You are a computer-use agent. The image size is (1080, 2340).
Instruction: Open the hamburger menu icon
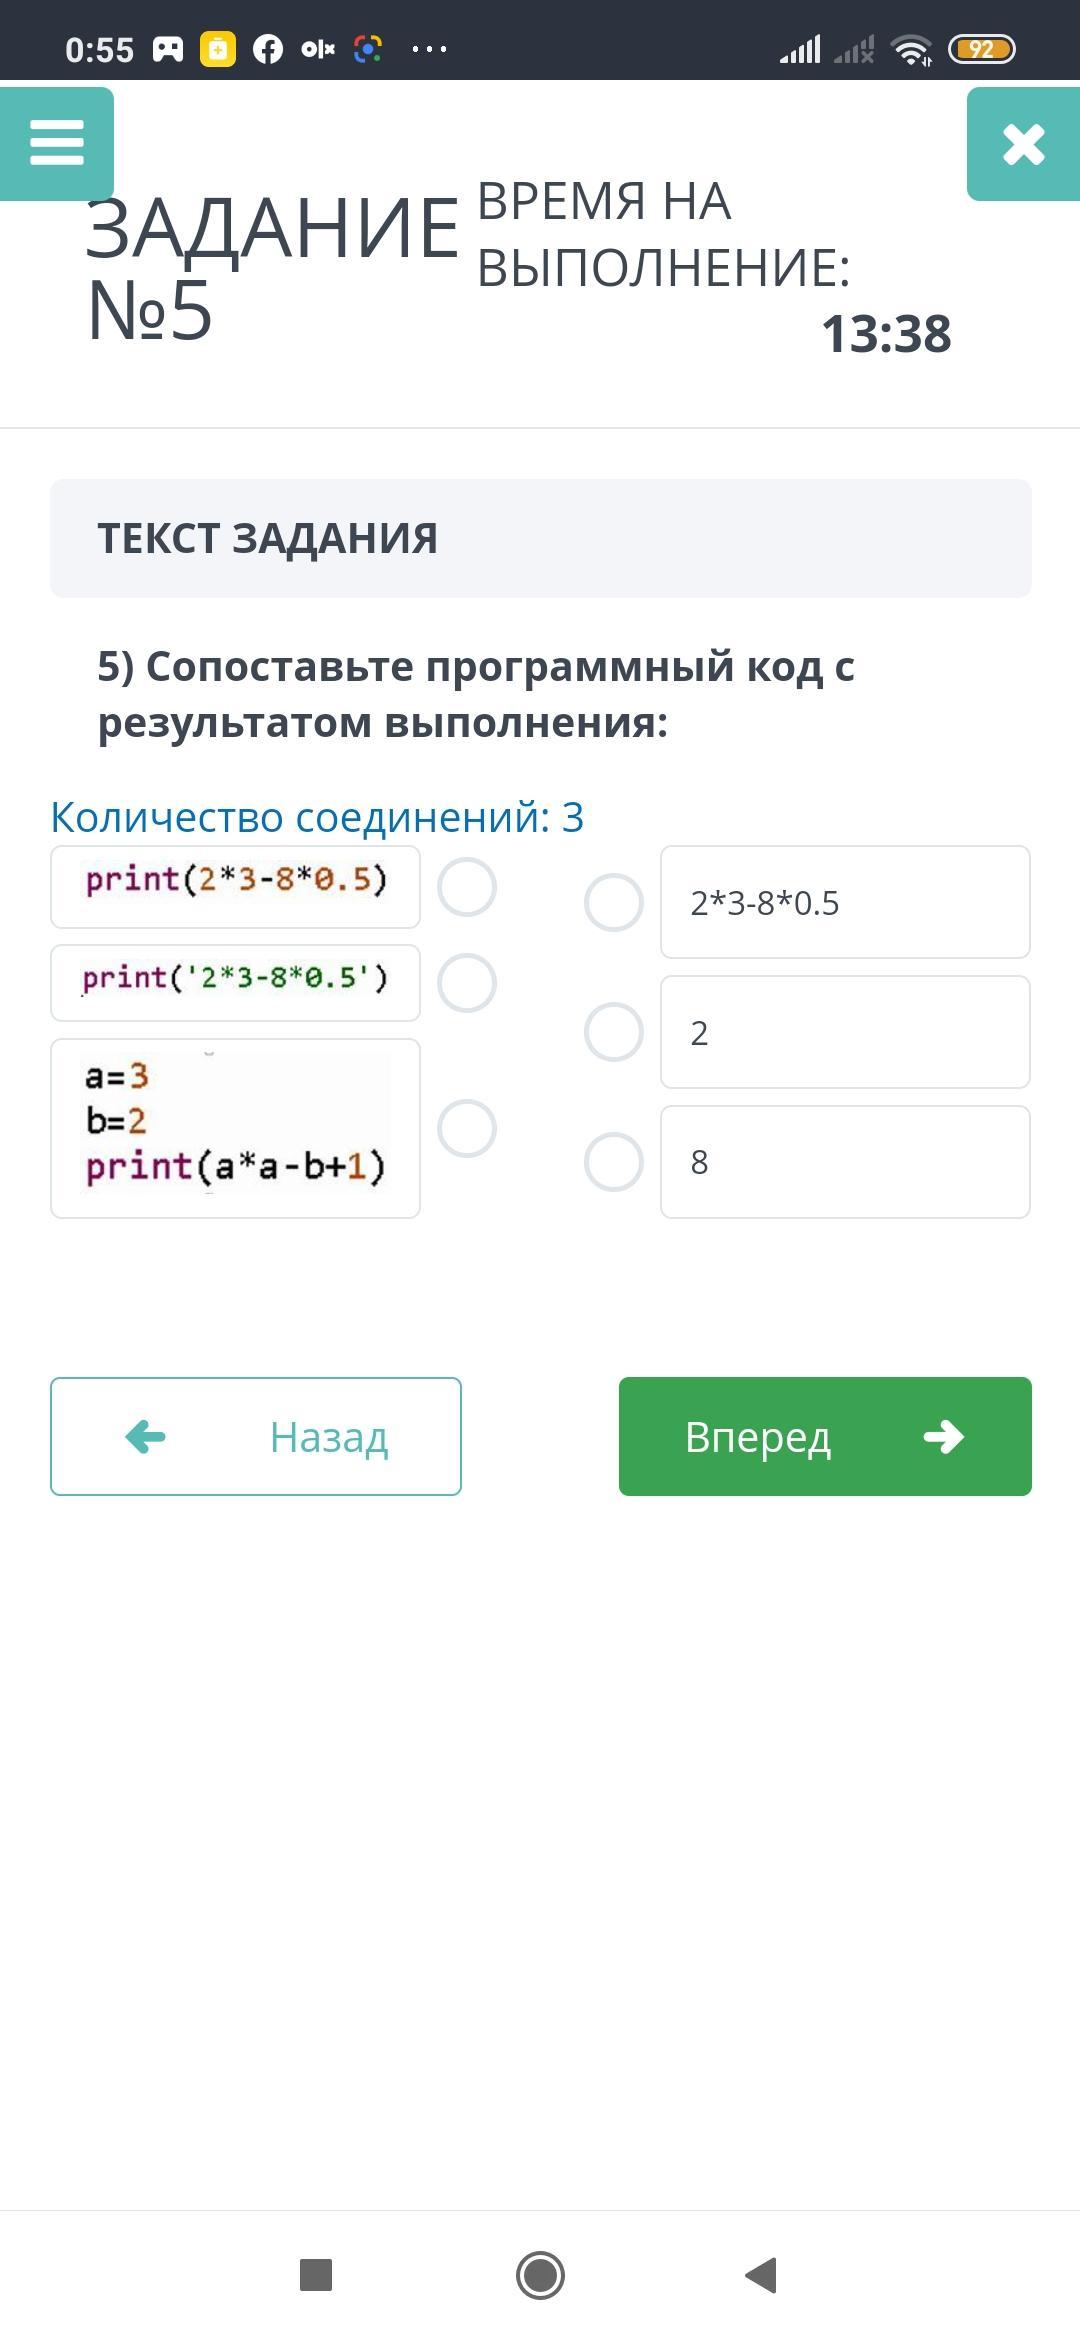(x=57, y=144)
